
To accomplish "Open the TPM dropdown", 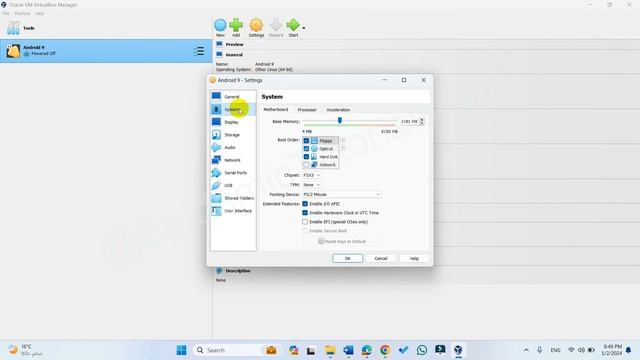I will tap(312, 185).
